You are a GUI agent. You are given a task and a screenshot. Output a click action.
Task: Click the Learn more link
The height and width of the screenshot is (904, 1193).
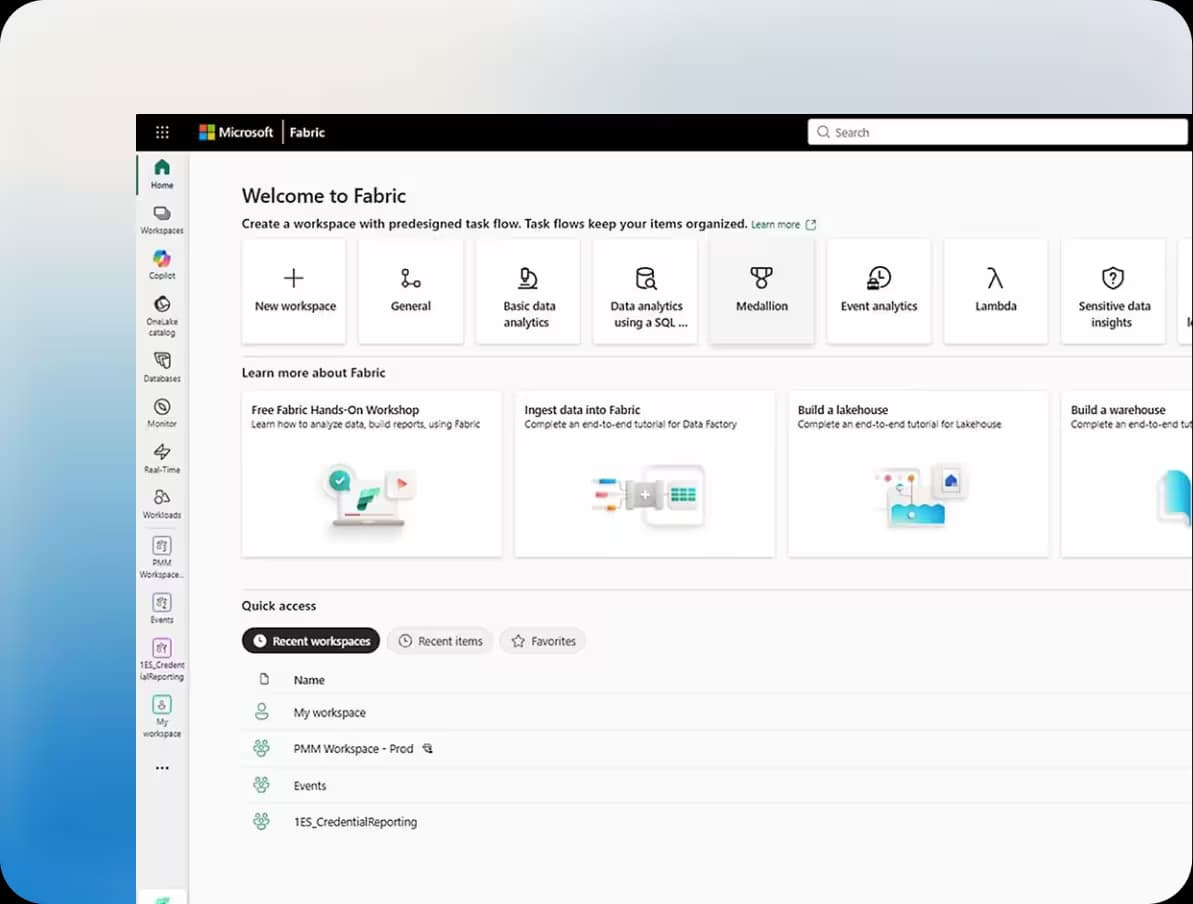(775, 224)
